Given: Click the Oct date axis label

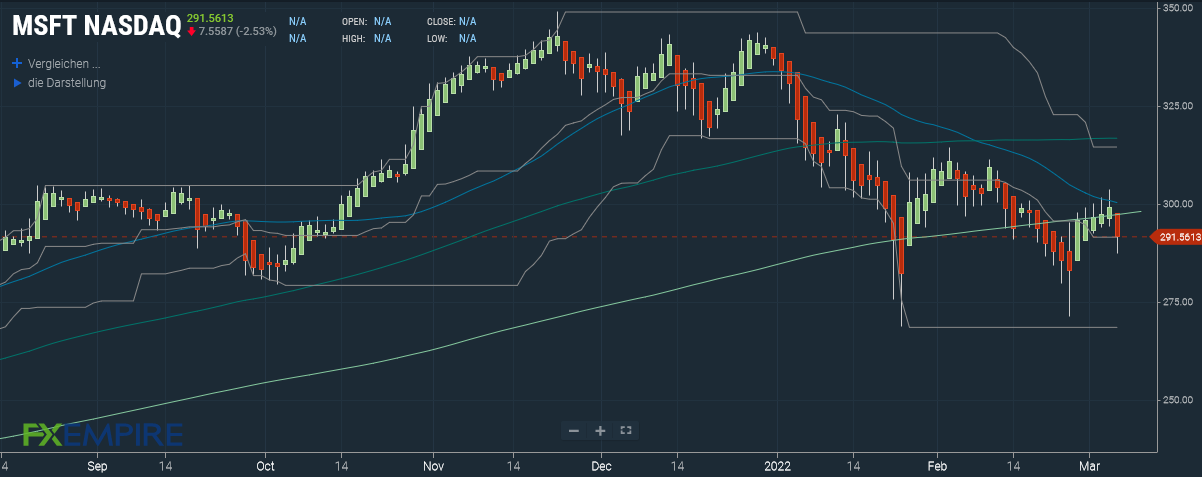Looking at the screenshot, I should point(265,466).
